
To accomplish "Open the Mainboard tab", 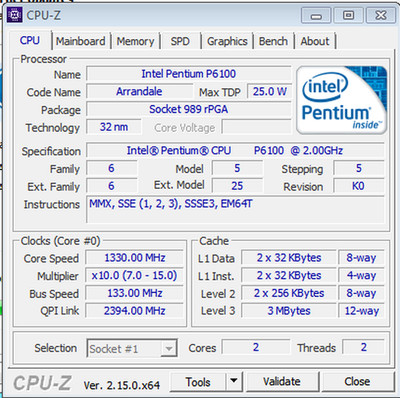I will (x=81, y=41).
